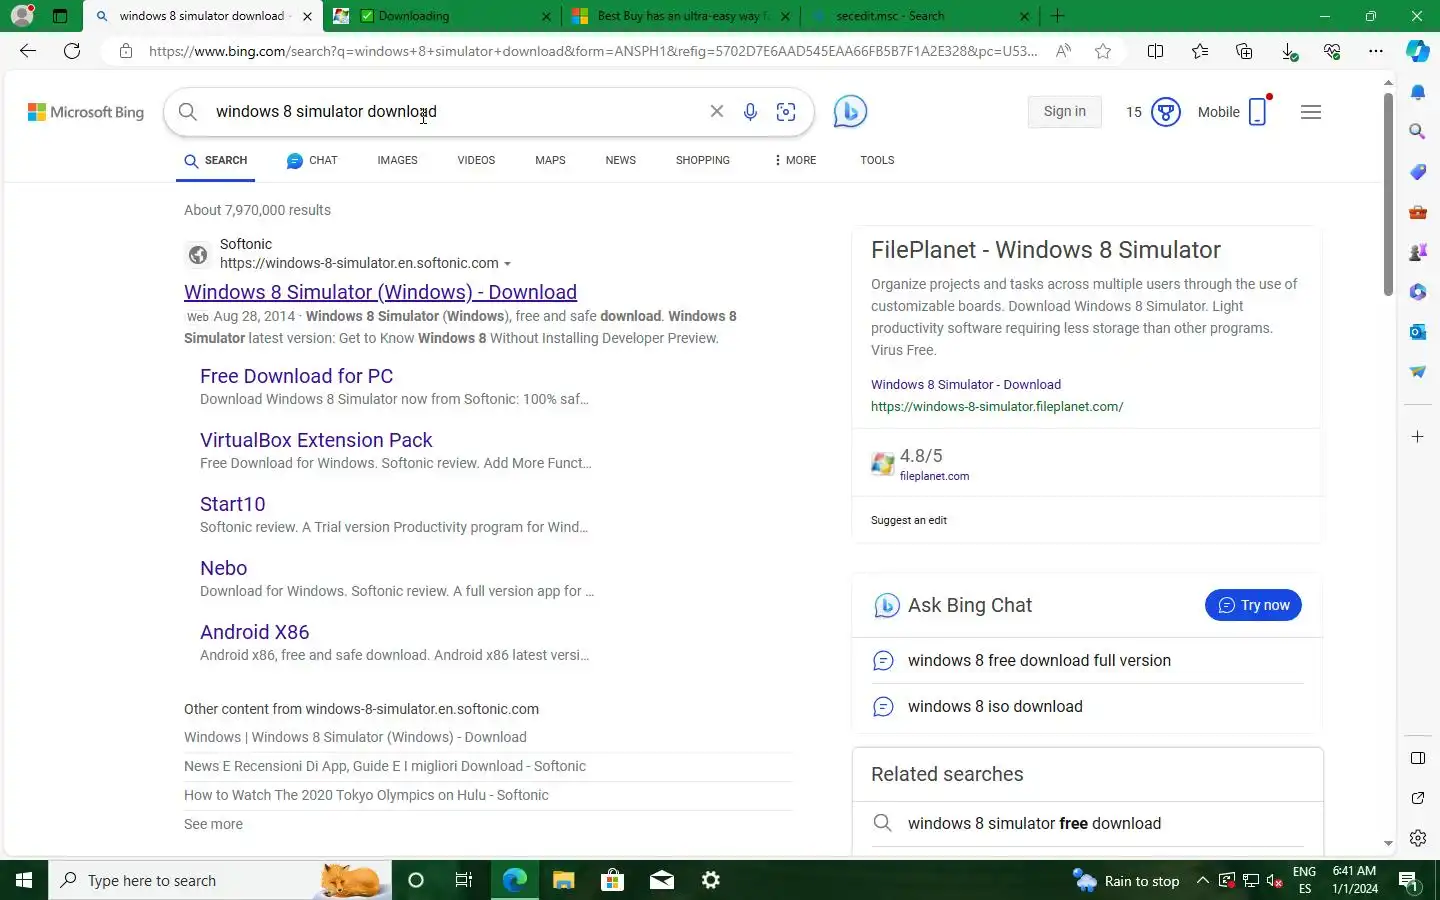
Task: Open Read aloud icon in address bar
Action: pos(1063,51)
